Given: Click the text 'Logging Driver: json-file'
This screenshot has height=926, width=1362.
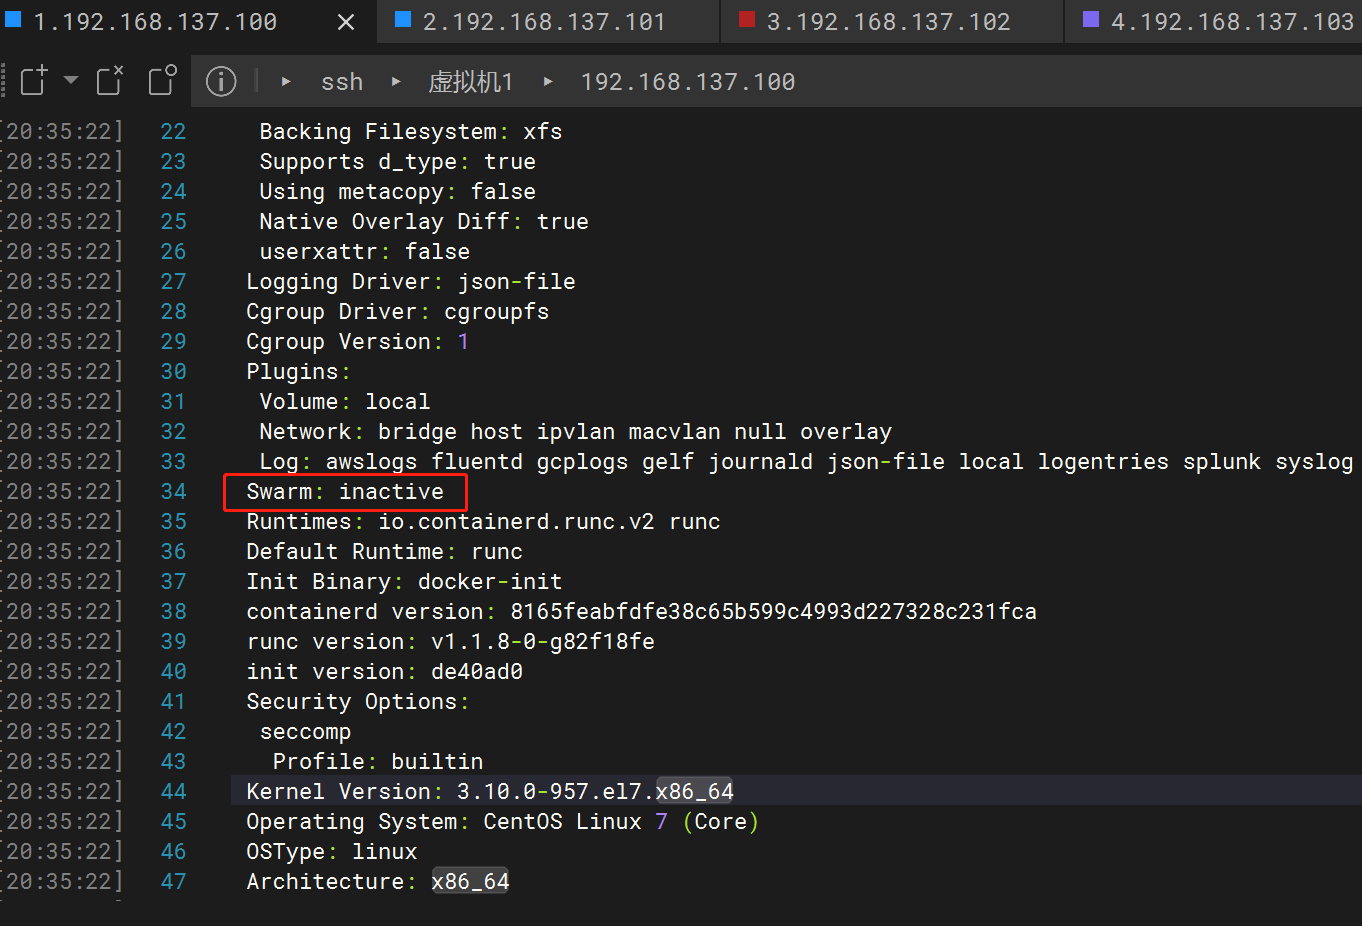Looking at the screenshot, I should click(411, 281).
